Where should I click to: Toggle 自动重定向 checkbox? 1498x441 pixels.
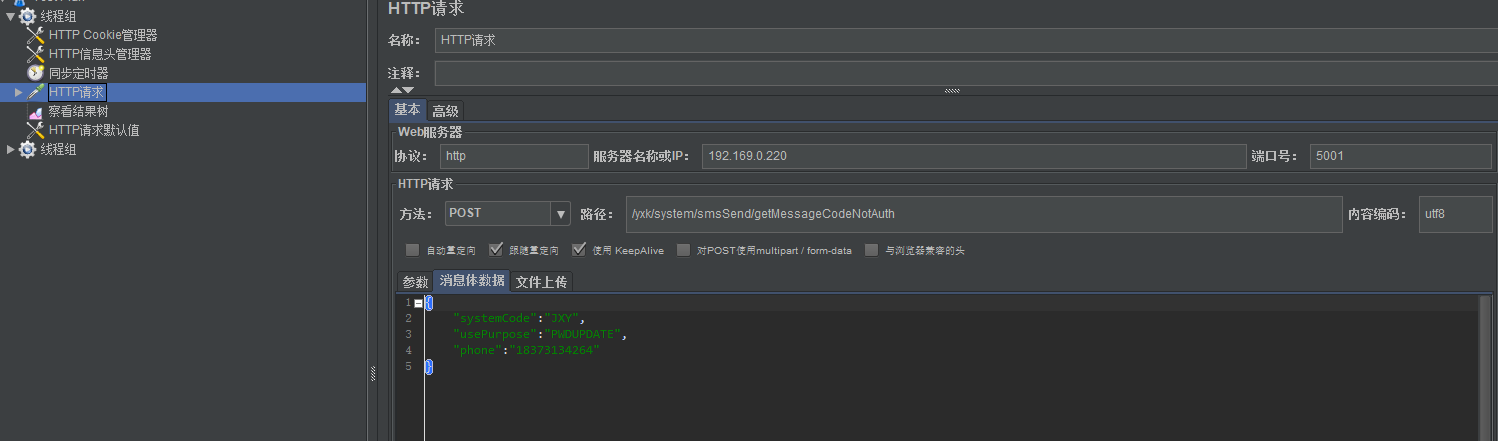tap(412, 250)
